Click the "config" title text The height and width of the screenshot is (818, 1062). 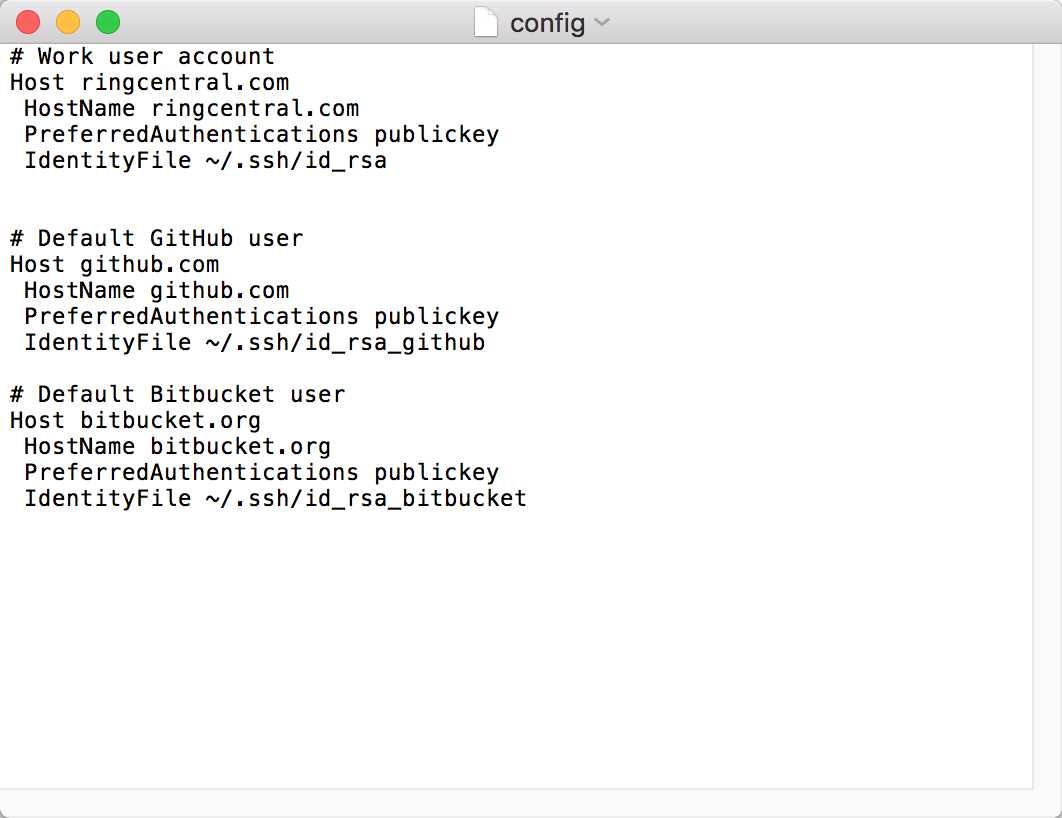[547, 22]
